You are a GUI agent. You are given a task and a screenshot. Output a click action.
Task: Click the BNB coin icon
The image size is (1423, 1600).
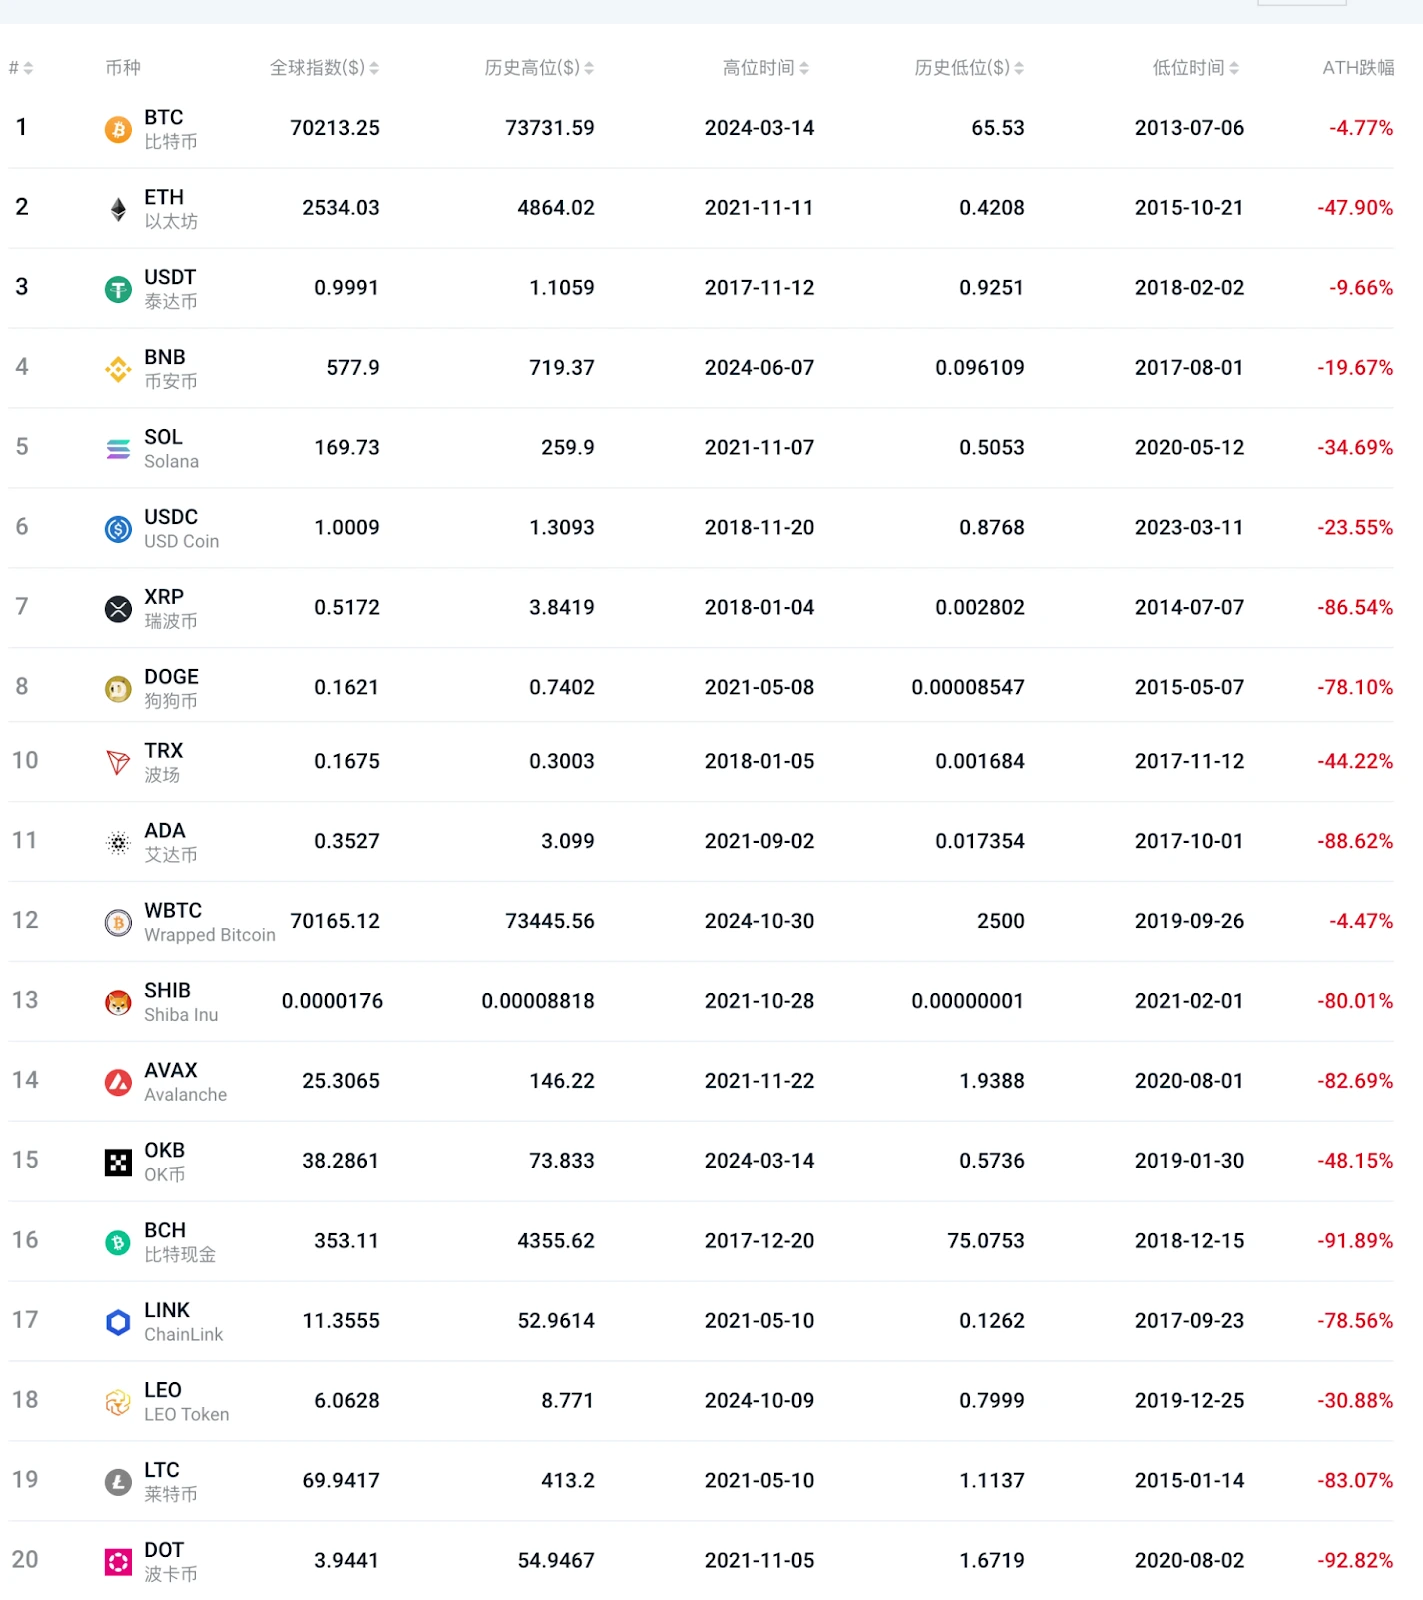point(118,369)
